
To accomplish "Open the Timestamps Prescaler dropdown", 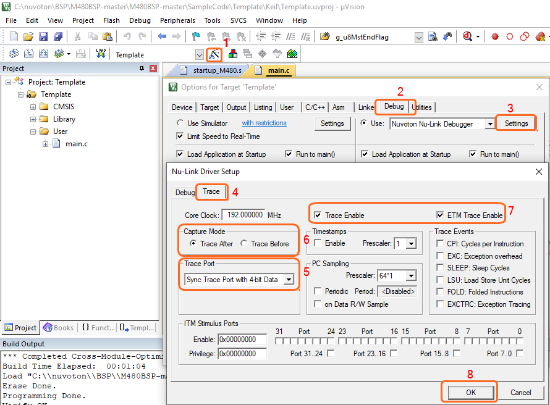I will (x=411, y=243).
